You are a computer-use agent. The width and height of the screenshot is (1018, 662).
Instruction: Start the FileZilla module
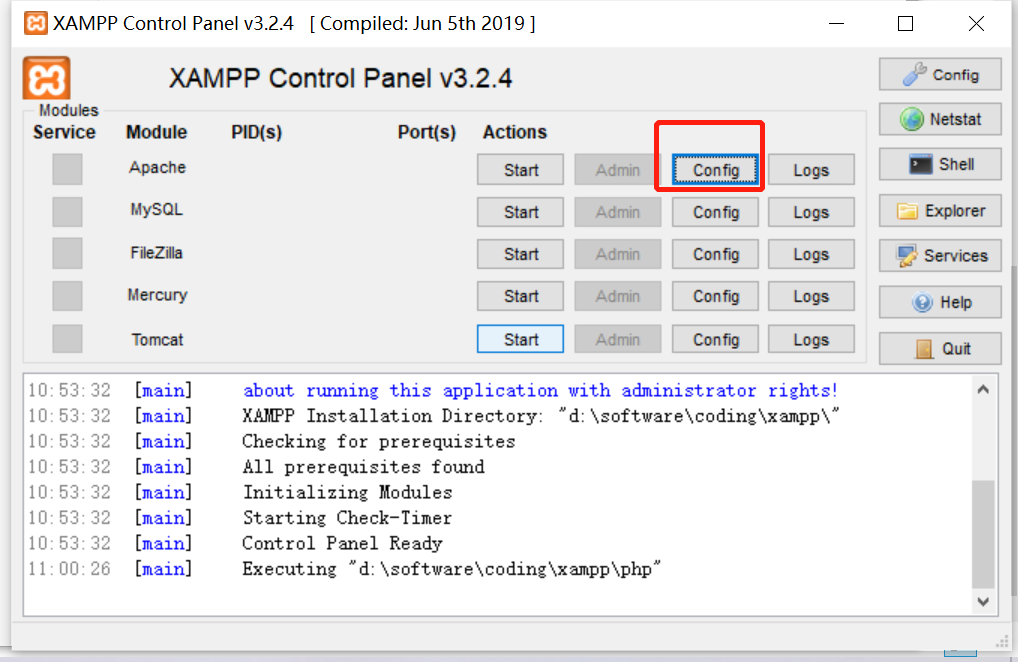(x=520, y=254)
